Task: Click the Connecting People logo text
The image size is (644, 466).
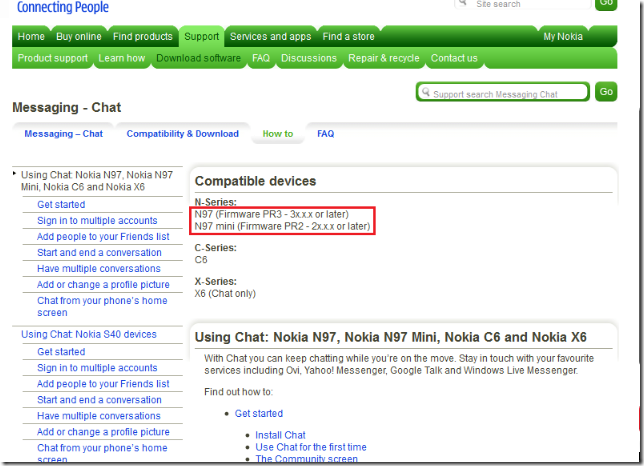Action: coord(63,7)
